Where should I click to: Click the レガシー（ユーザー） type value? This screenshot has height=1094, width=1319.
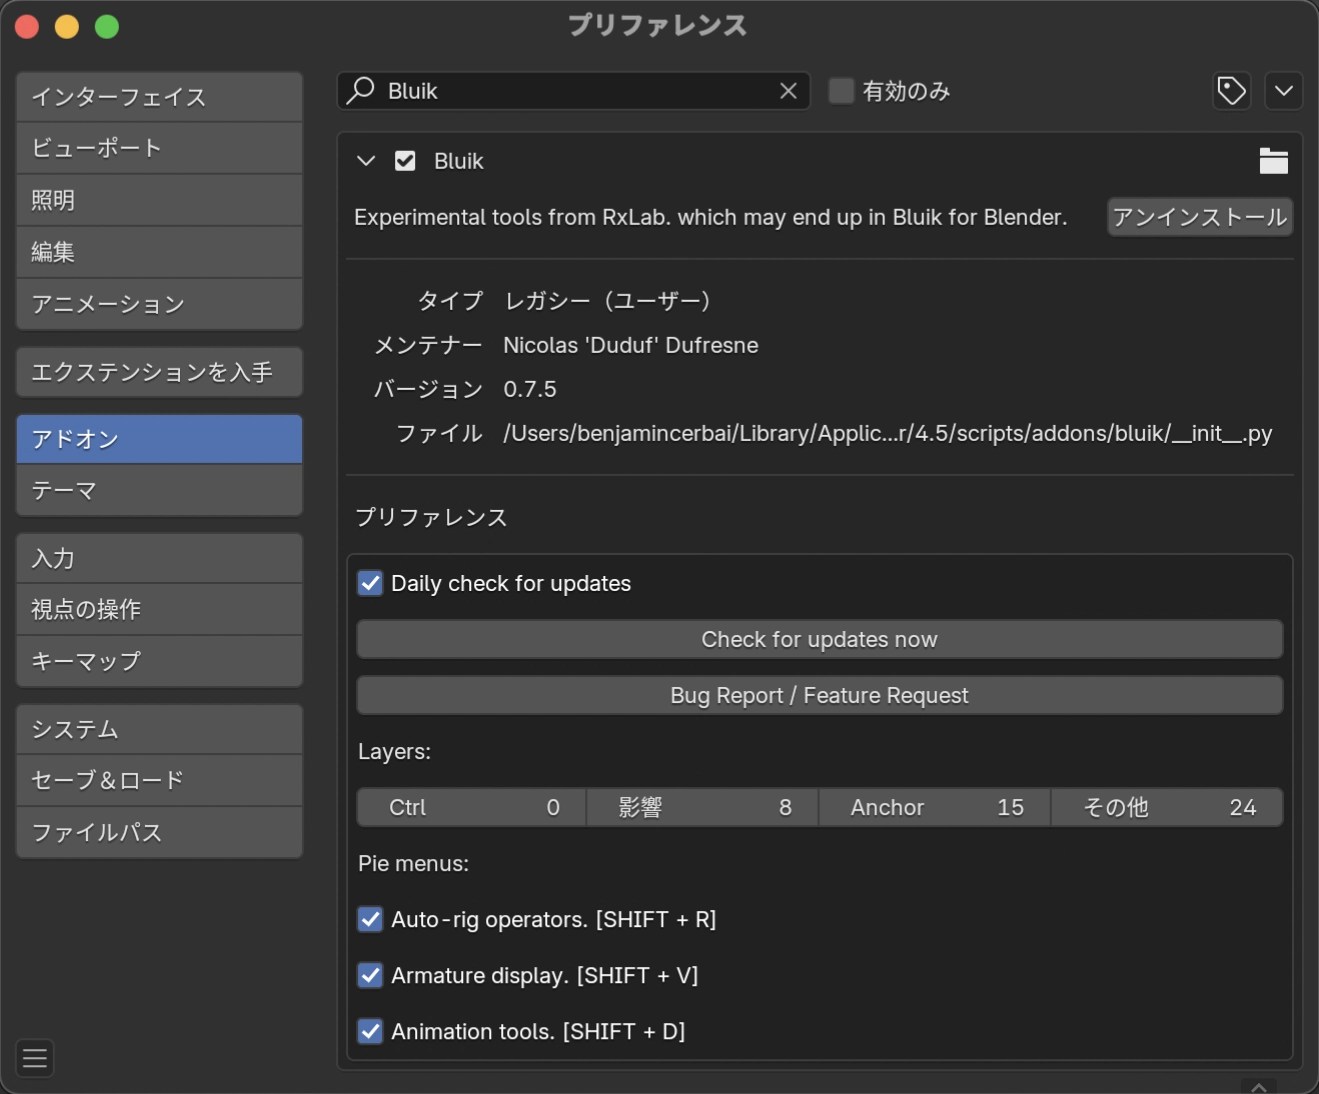607,301
